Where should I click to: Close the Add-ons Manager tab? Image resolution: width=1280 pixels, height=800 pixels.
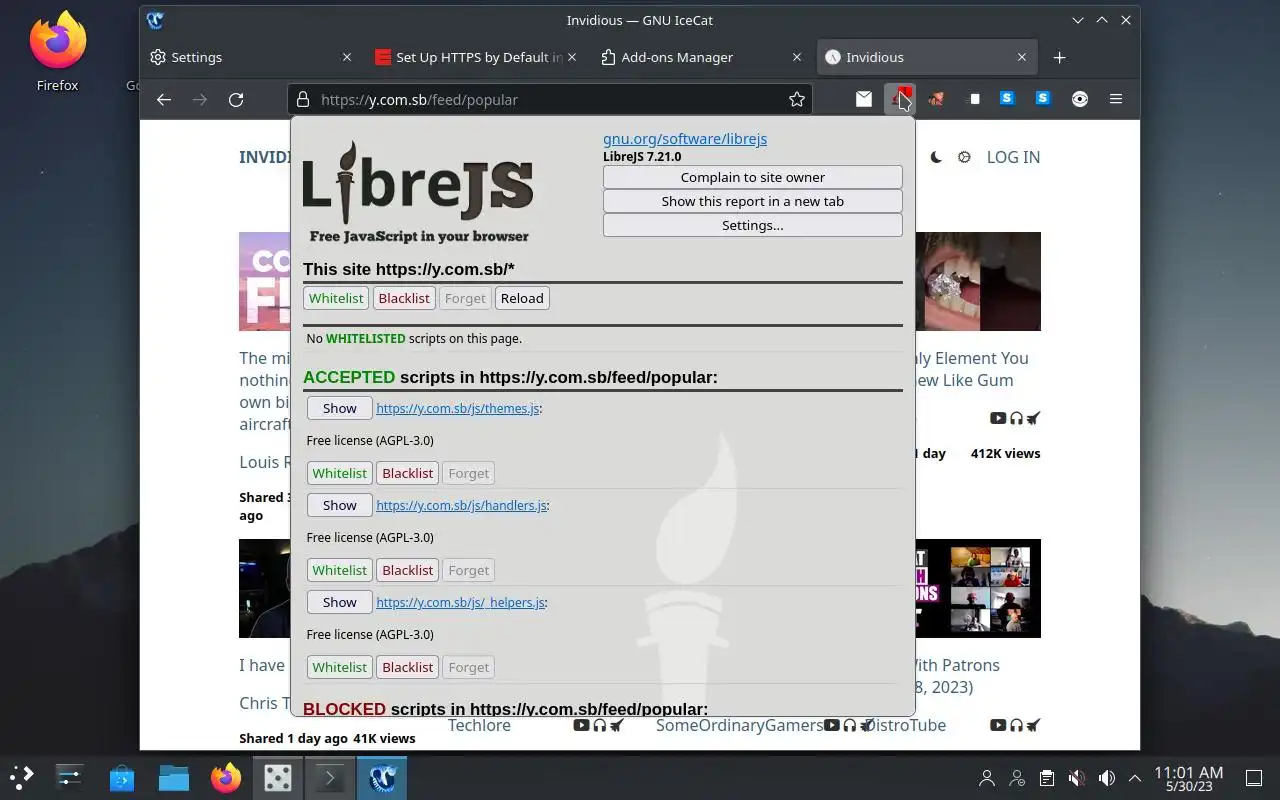[x=797, y=57]
